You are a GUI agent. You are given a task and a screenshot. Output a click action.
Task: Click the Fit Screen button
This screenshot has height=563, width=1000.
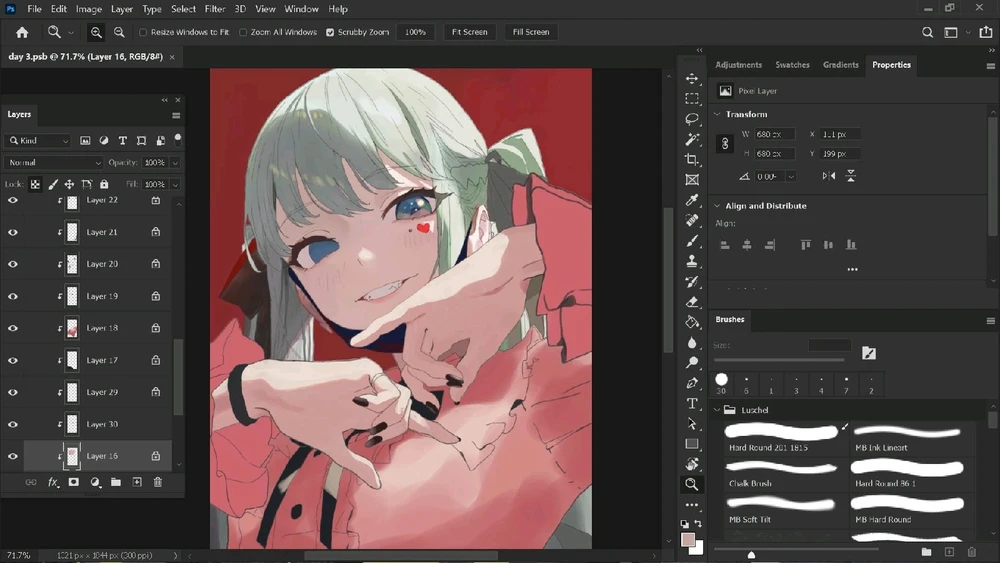pos(469,32)
